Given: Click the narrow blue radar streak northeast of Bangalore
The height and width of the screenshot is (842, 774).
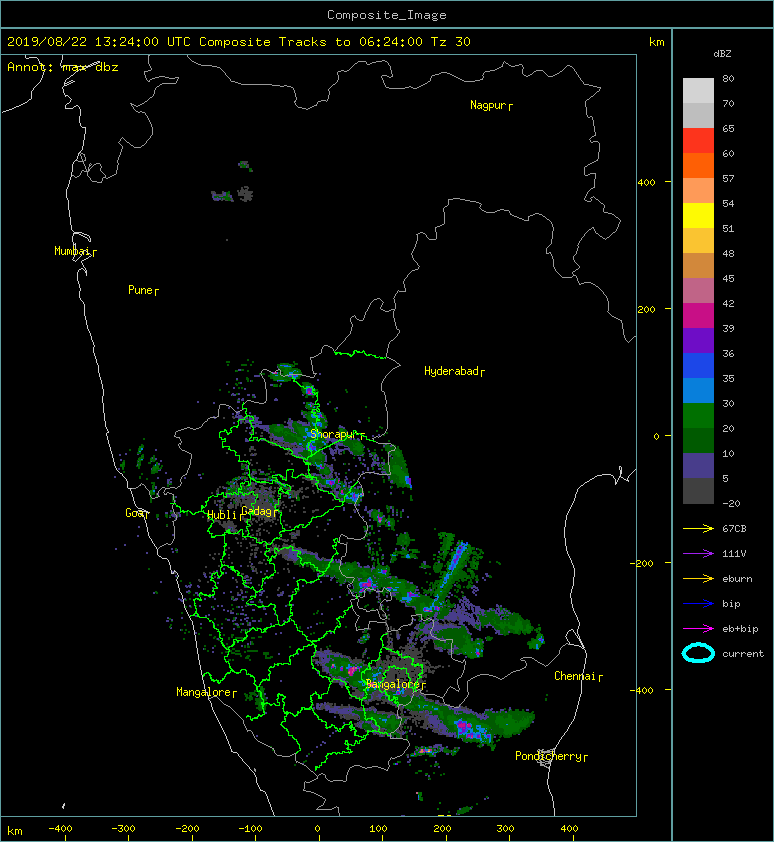Looking at the screenshot, I should pos(449,577).
